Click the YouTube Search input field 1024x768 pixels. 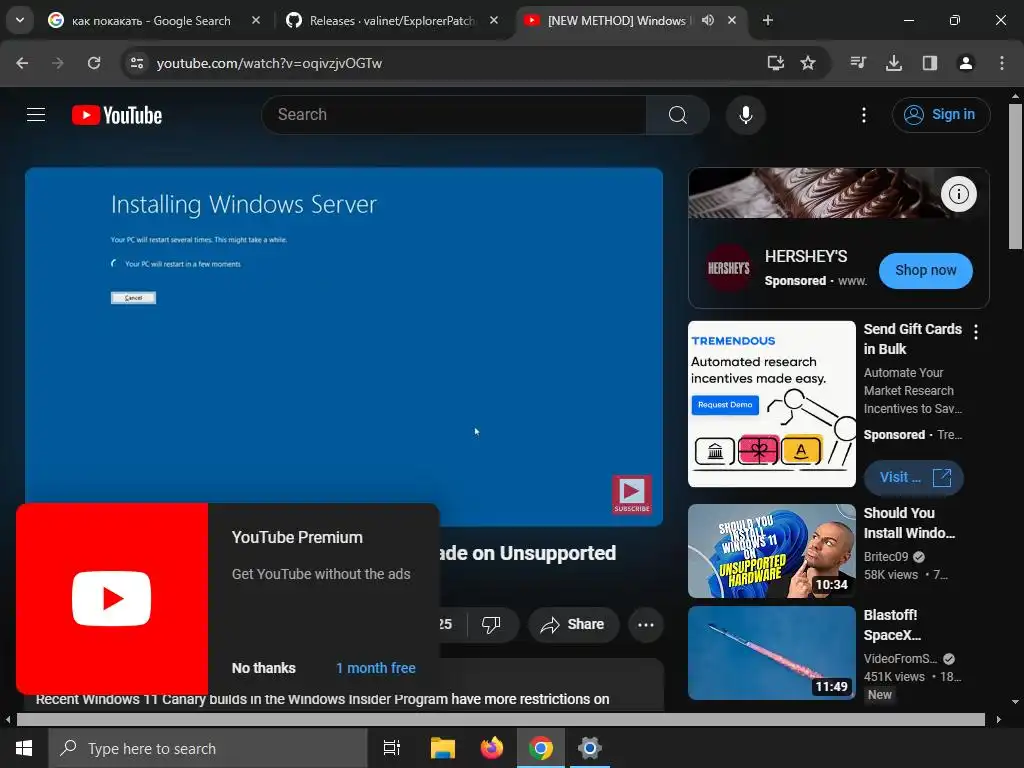click(x=455, y=115)
